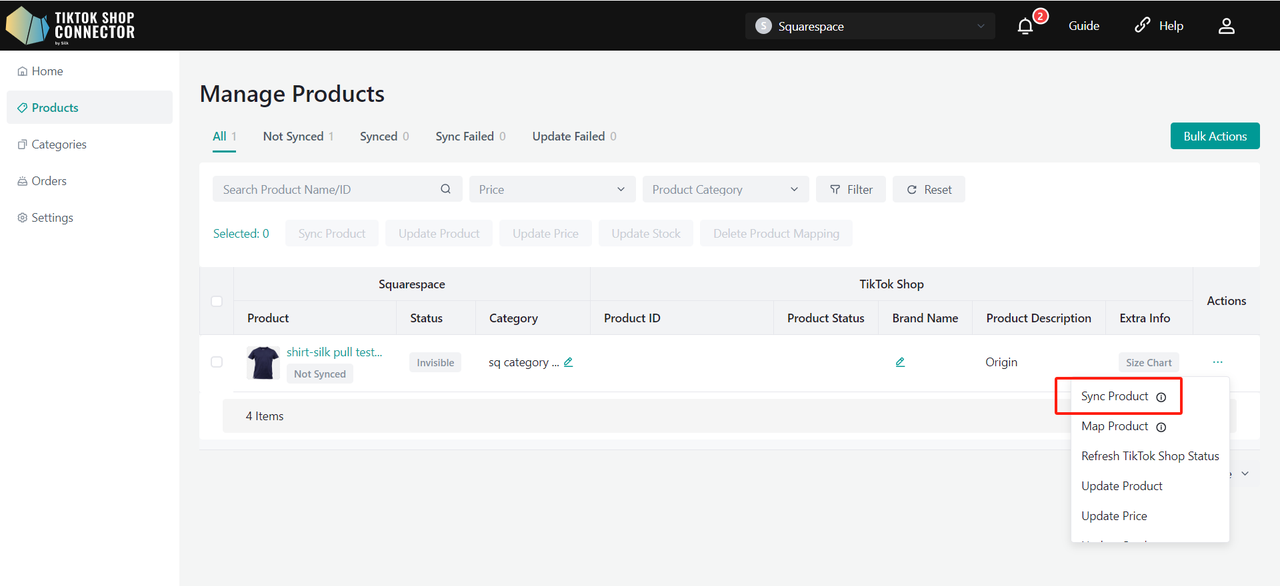Open the shirt-silk pull test product link
The width and height of the screenshot is (1280, 586).
tap(334, 352)
